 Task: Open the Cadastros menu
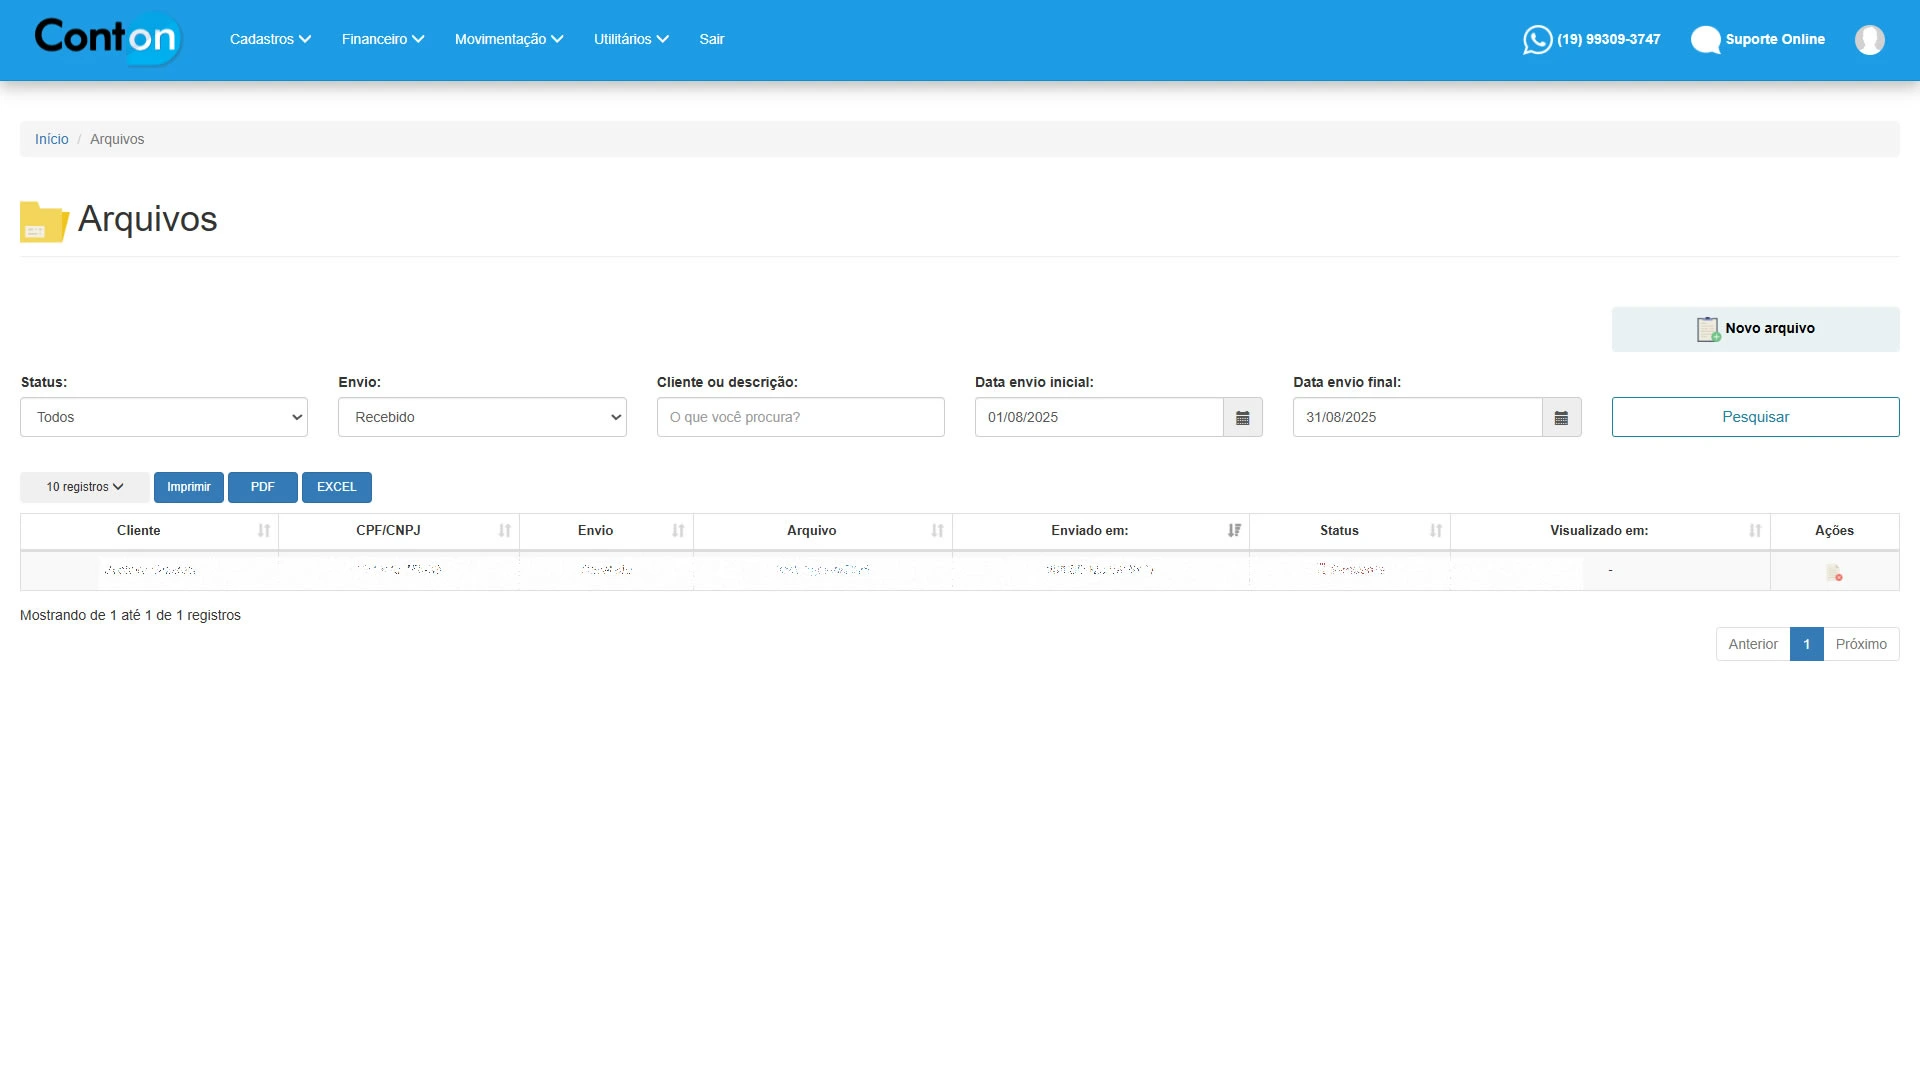pyautogui.click(x=270, y=39)
